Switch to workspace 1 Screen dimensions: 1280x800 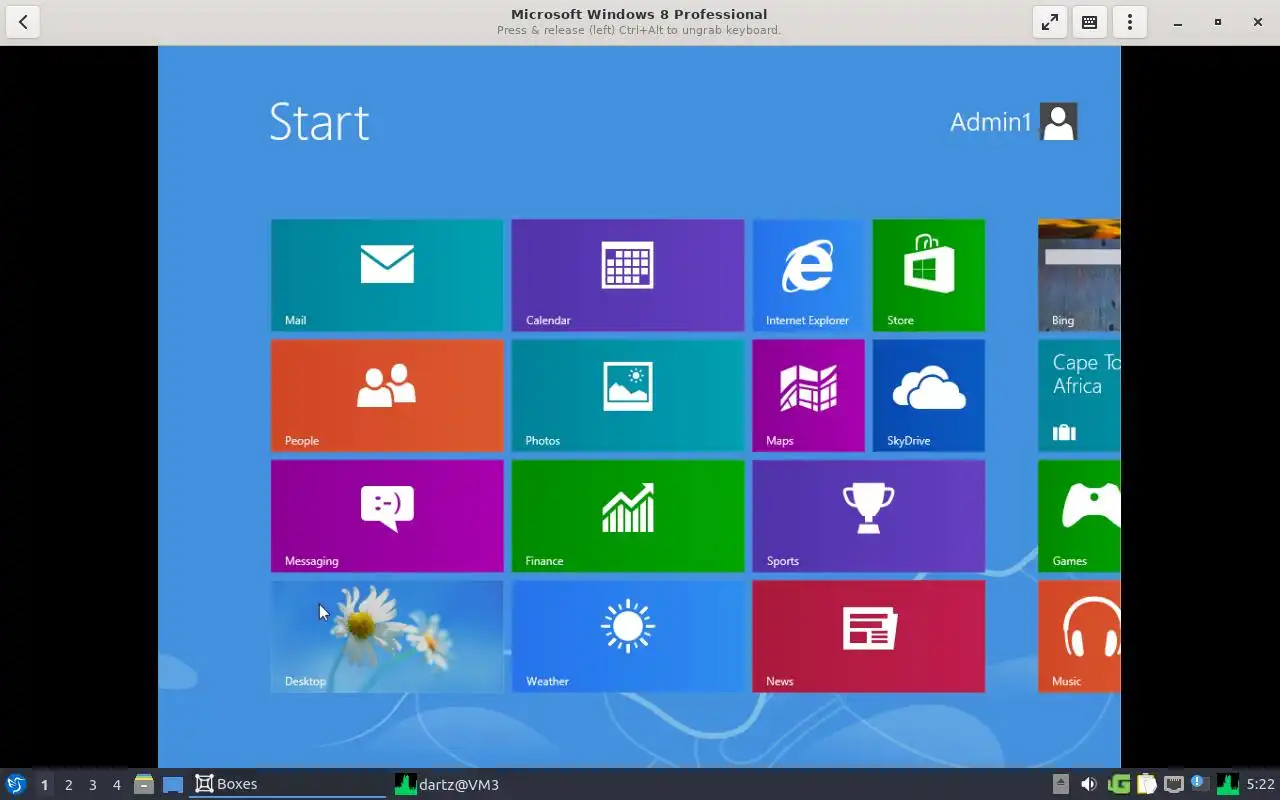click(44, 785)
